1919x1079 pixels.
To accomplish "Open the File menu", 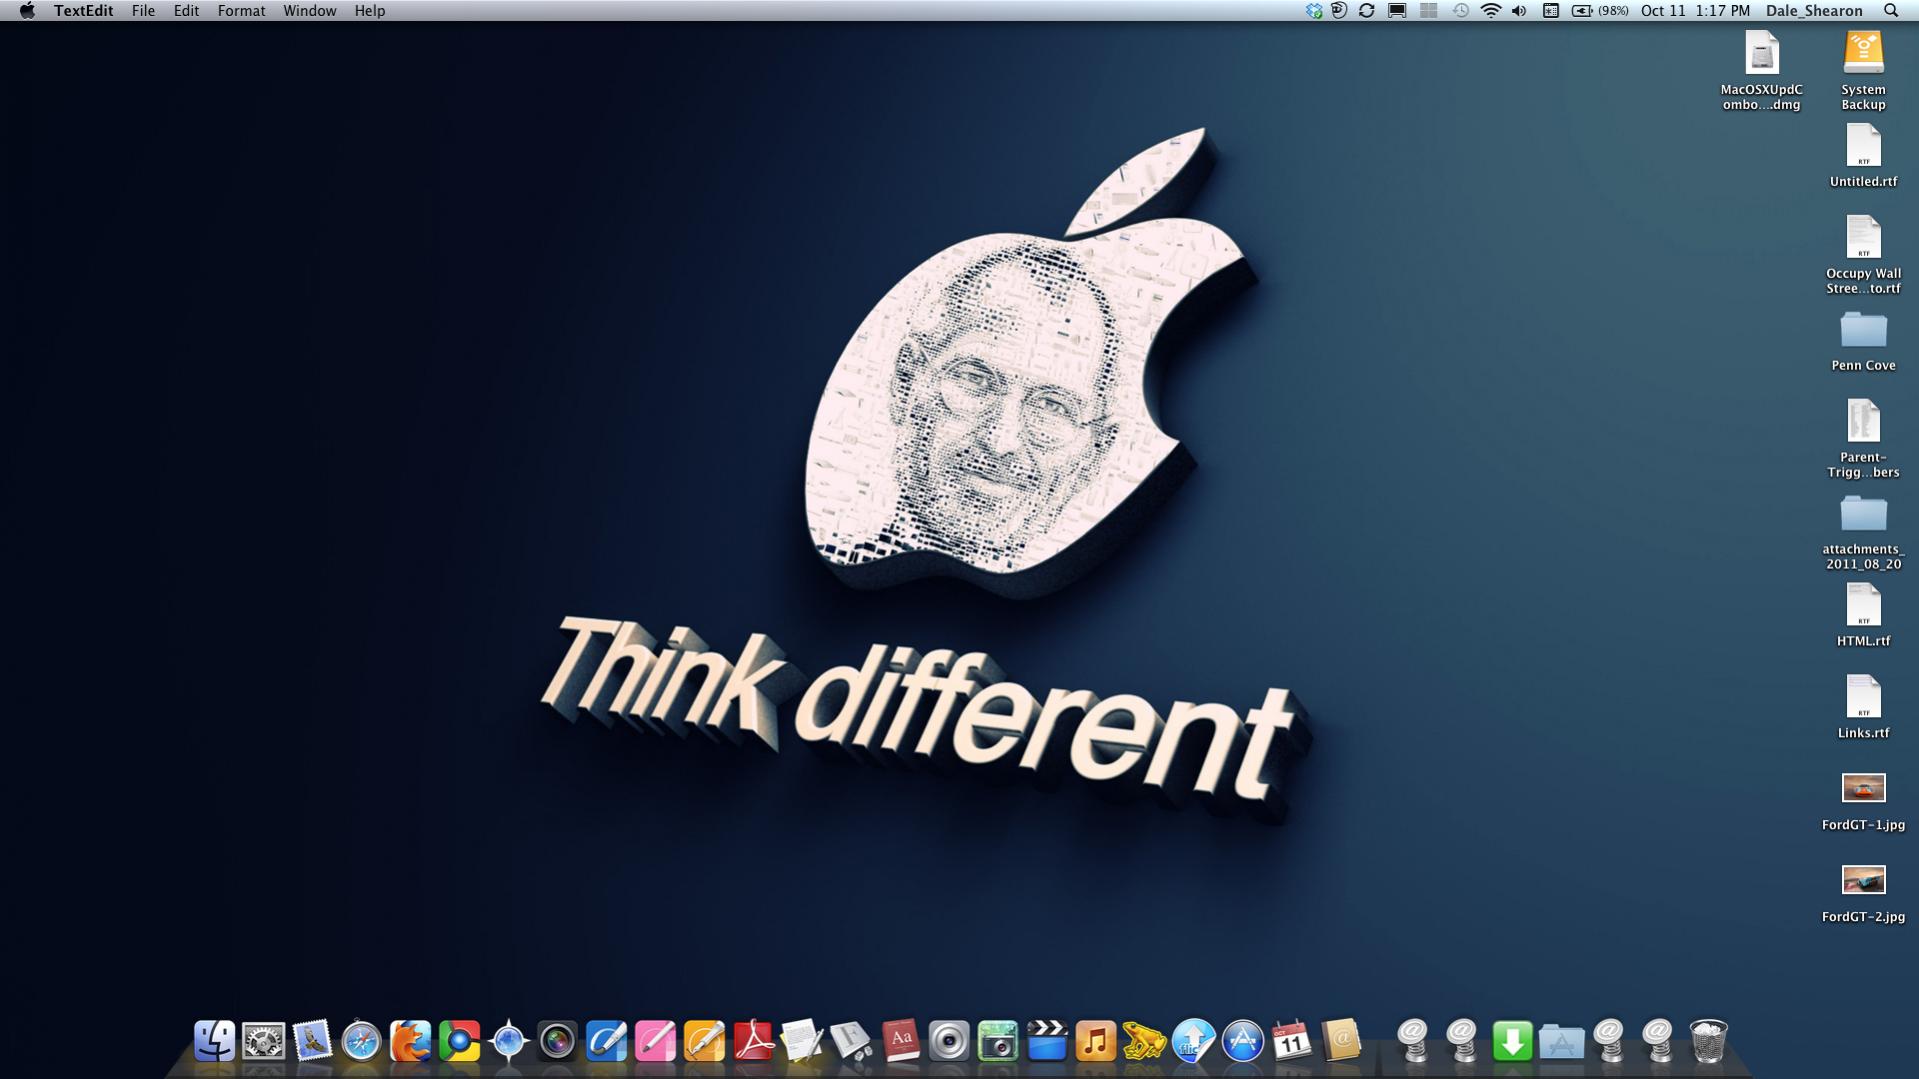I will [x=143, y=10].
